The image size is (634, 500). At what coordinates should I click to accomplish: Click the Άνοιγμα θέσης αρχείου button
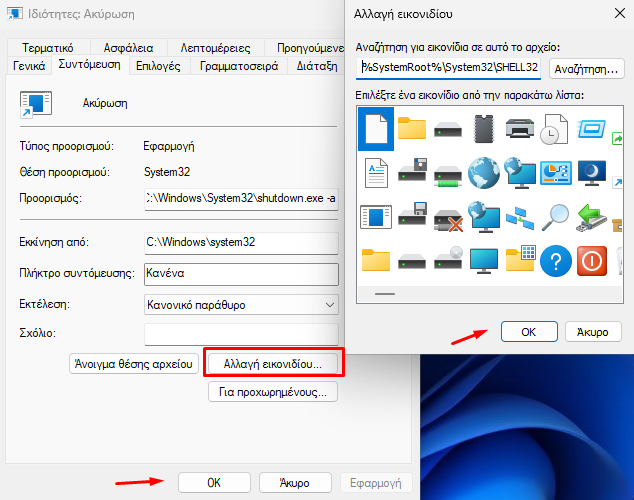tap(134, 364)
